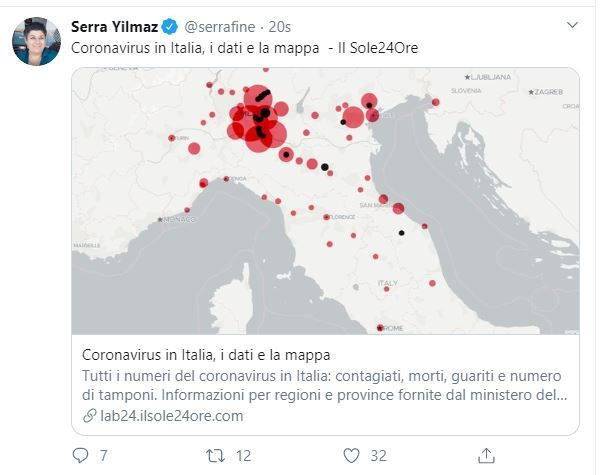
Task: Expand the tweet options chevron
Action: pyautogui.click(x=572, y=24)
